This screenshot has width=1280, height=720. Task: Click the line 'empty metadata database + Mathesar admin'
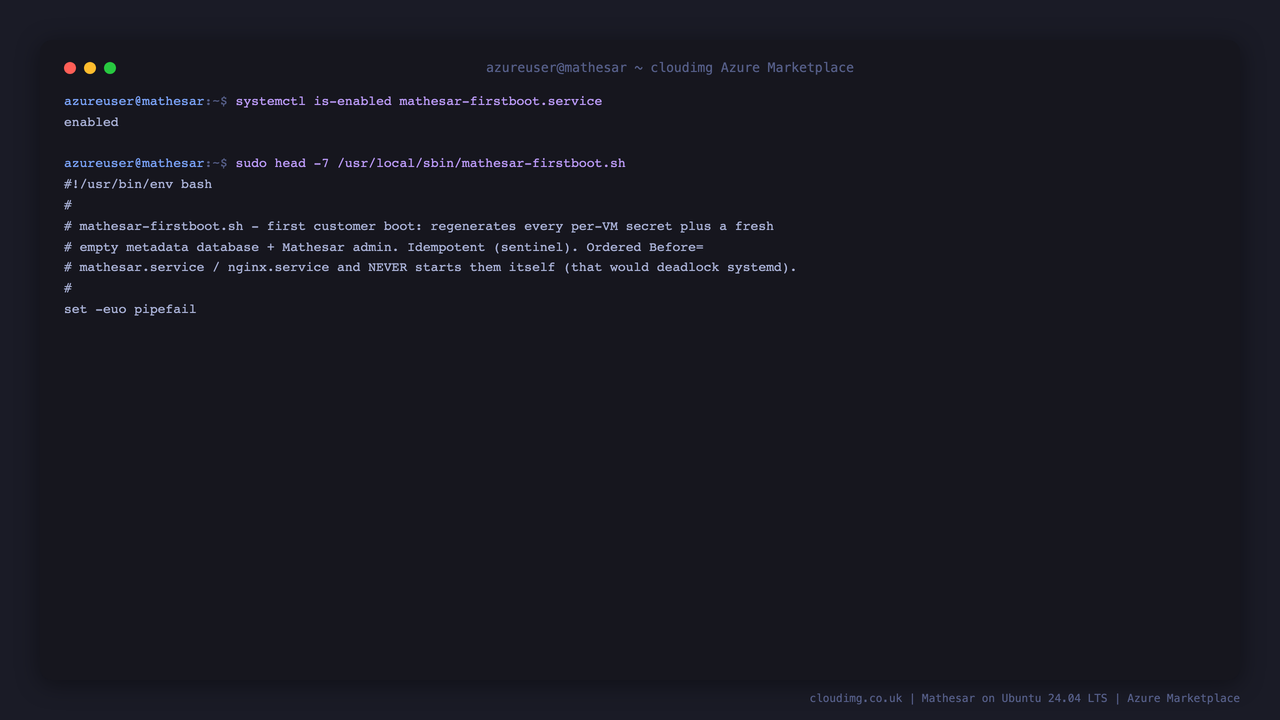384,247
